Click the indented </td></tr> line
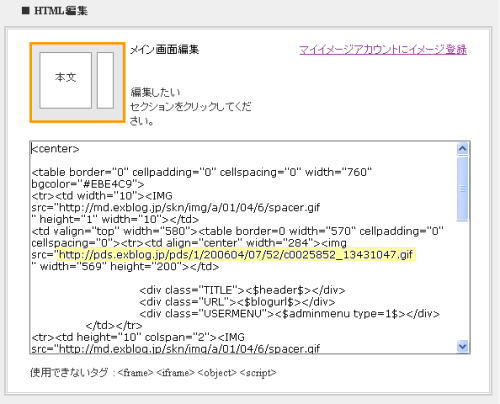Viewport: 500px width, 404px height. (x=114, y=325)
